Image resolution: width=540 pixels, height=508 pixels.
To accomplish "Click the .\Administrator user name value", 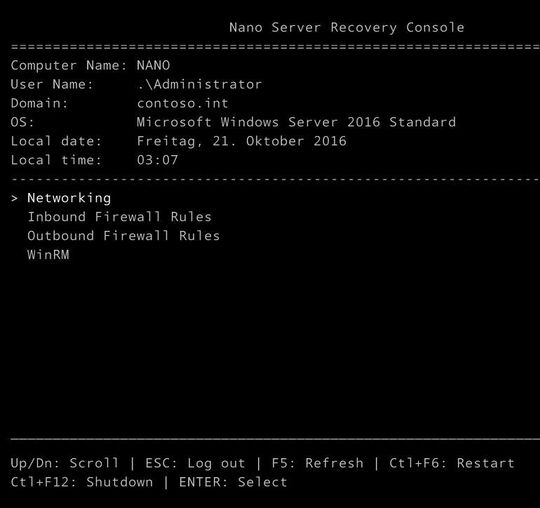I will pyautogui.click(x=199, y=84).
